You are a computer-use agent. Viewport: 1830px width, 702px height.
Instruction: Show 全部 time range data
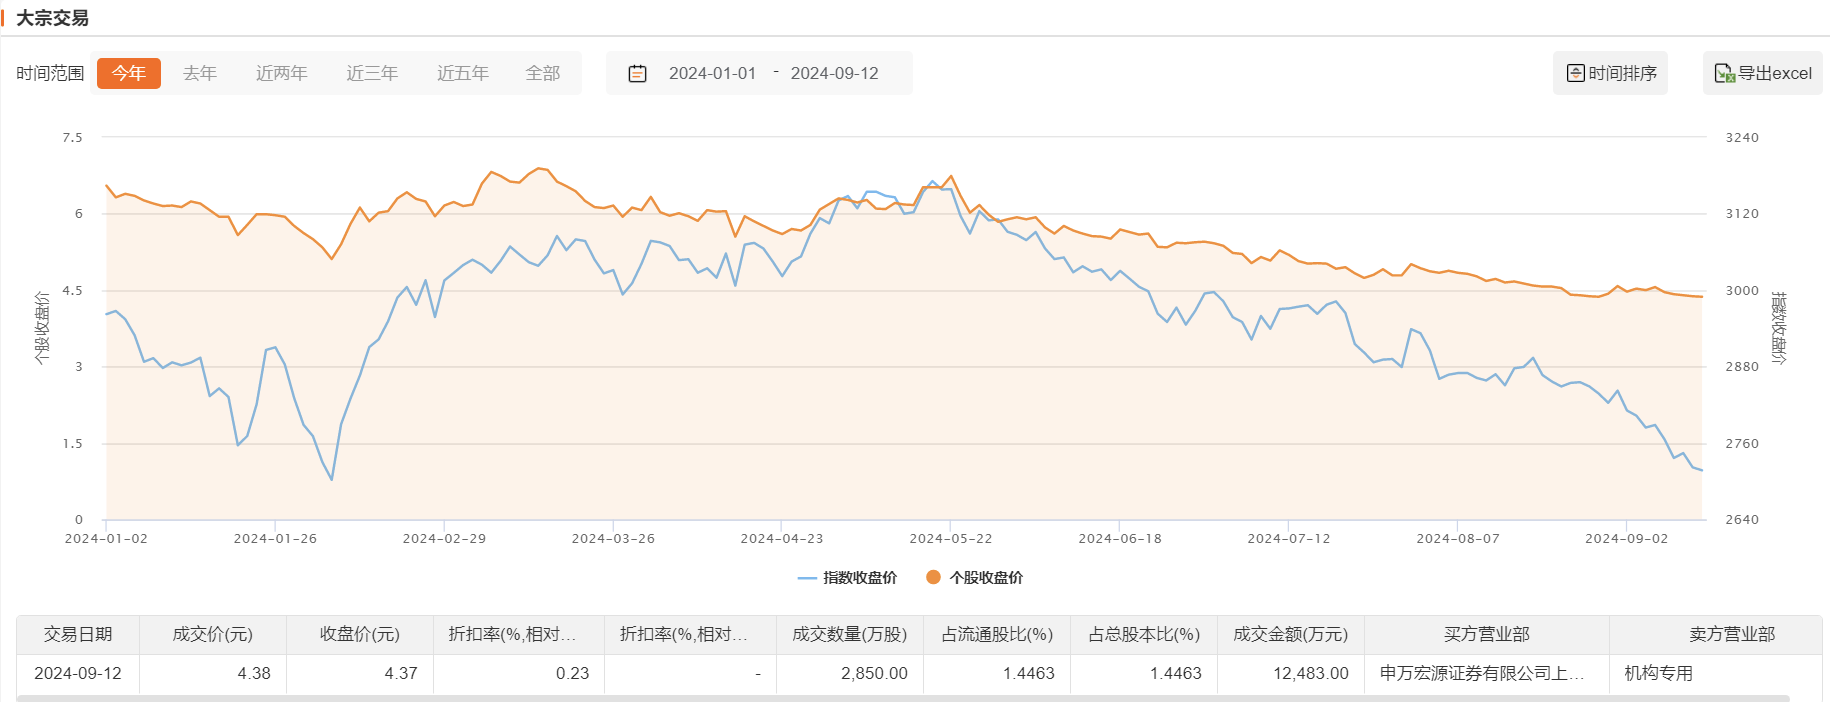point(543,73)
